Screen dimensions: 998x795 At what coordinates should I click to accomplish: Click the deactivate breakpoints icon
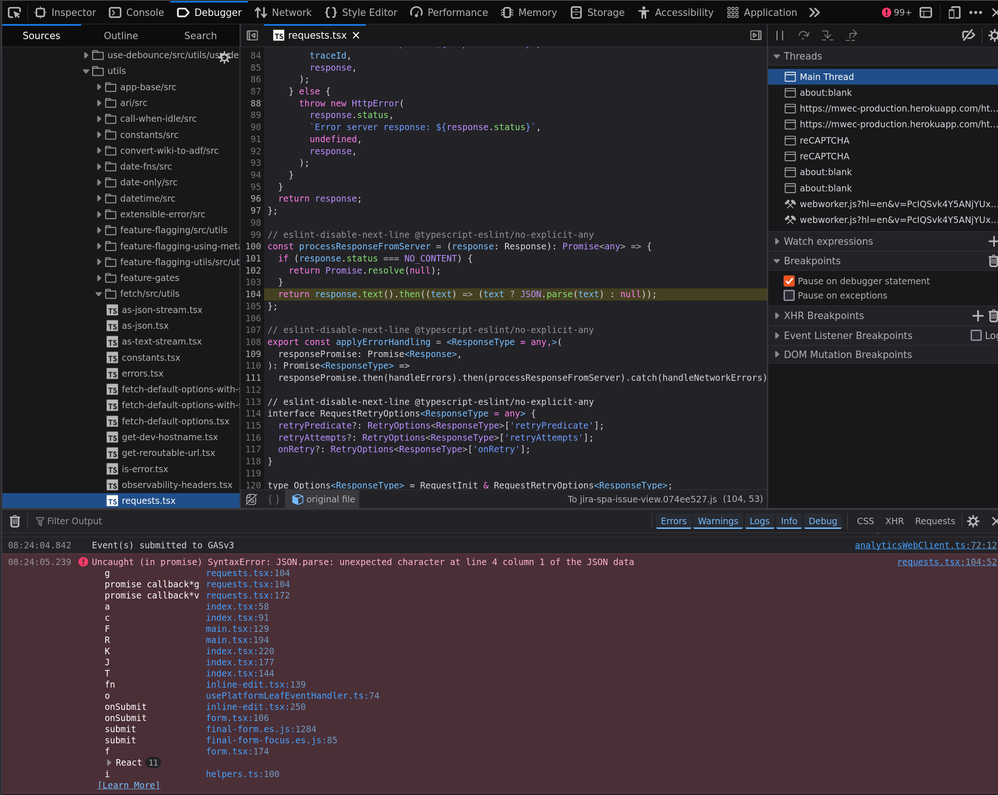(x=967, y=35)
